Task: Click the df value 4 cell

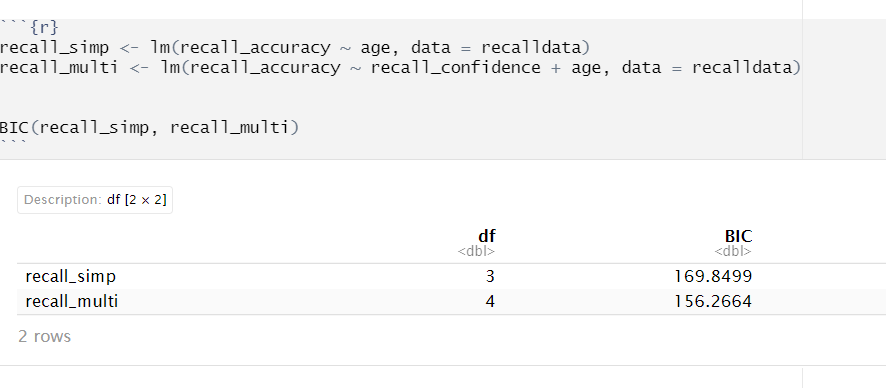Action: point(489,302)
